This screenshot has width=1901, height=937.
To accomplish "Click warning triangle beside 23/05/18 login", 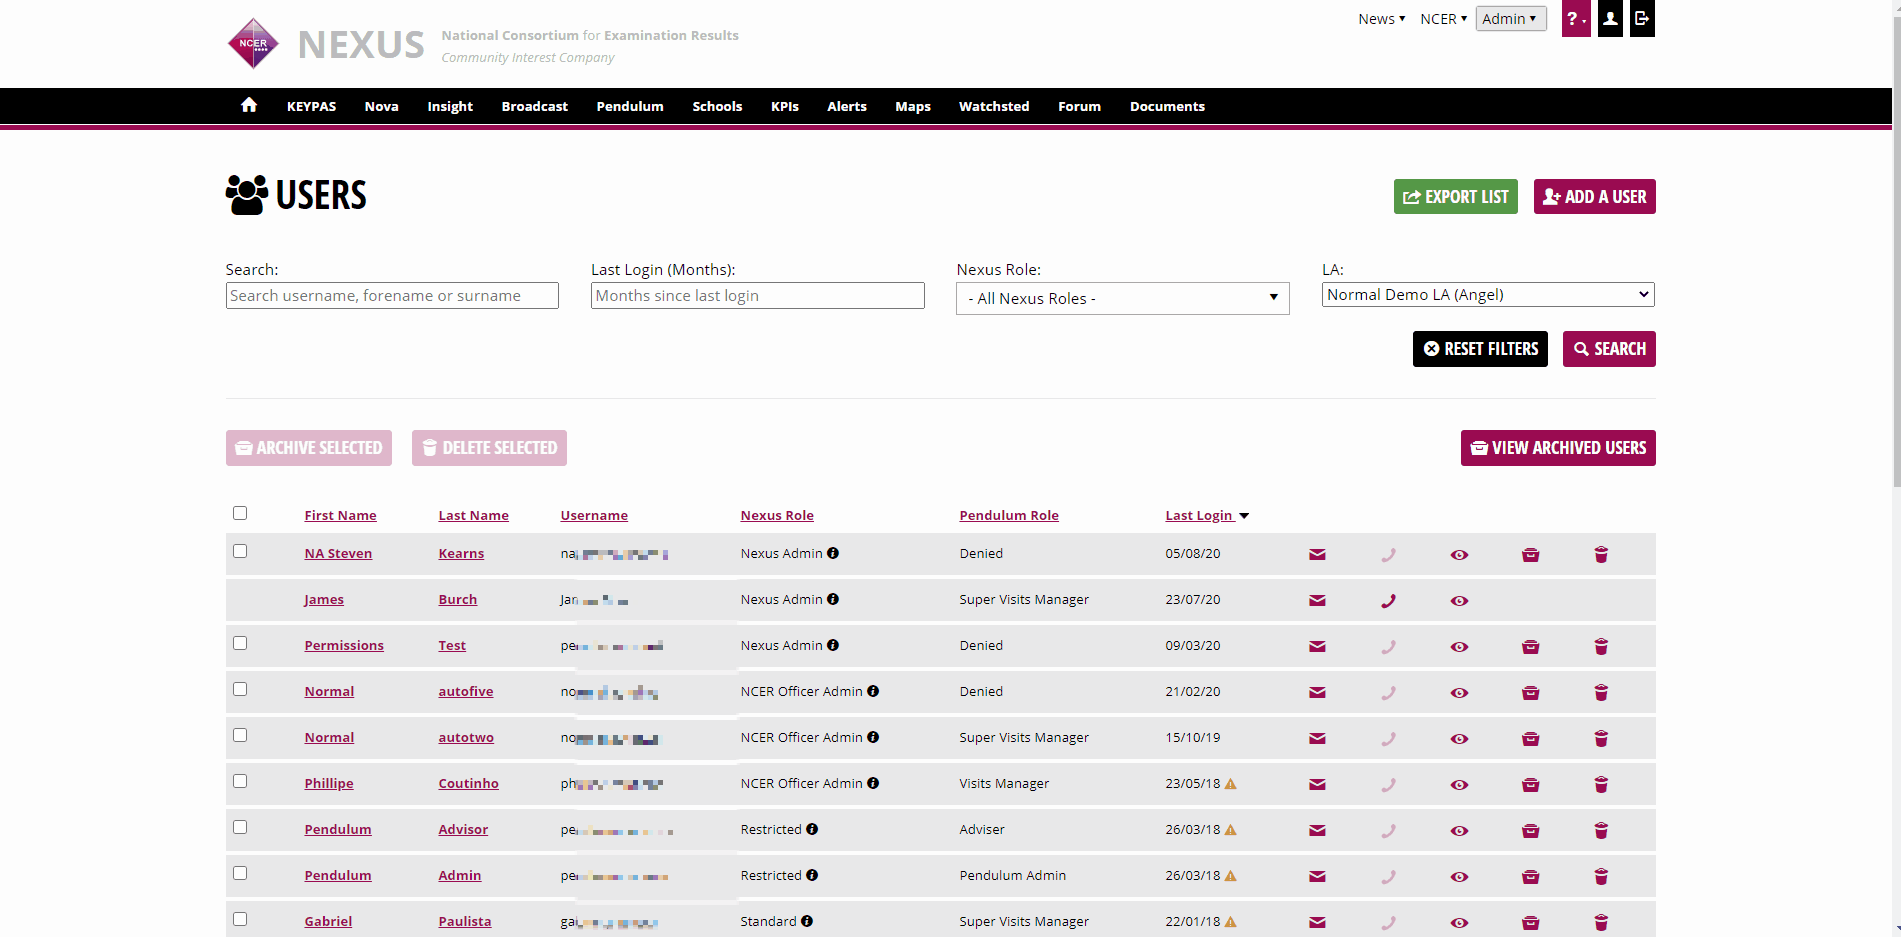I will 1231,784.
